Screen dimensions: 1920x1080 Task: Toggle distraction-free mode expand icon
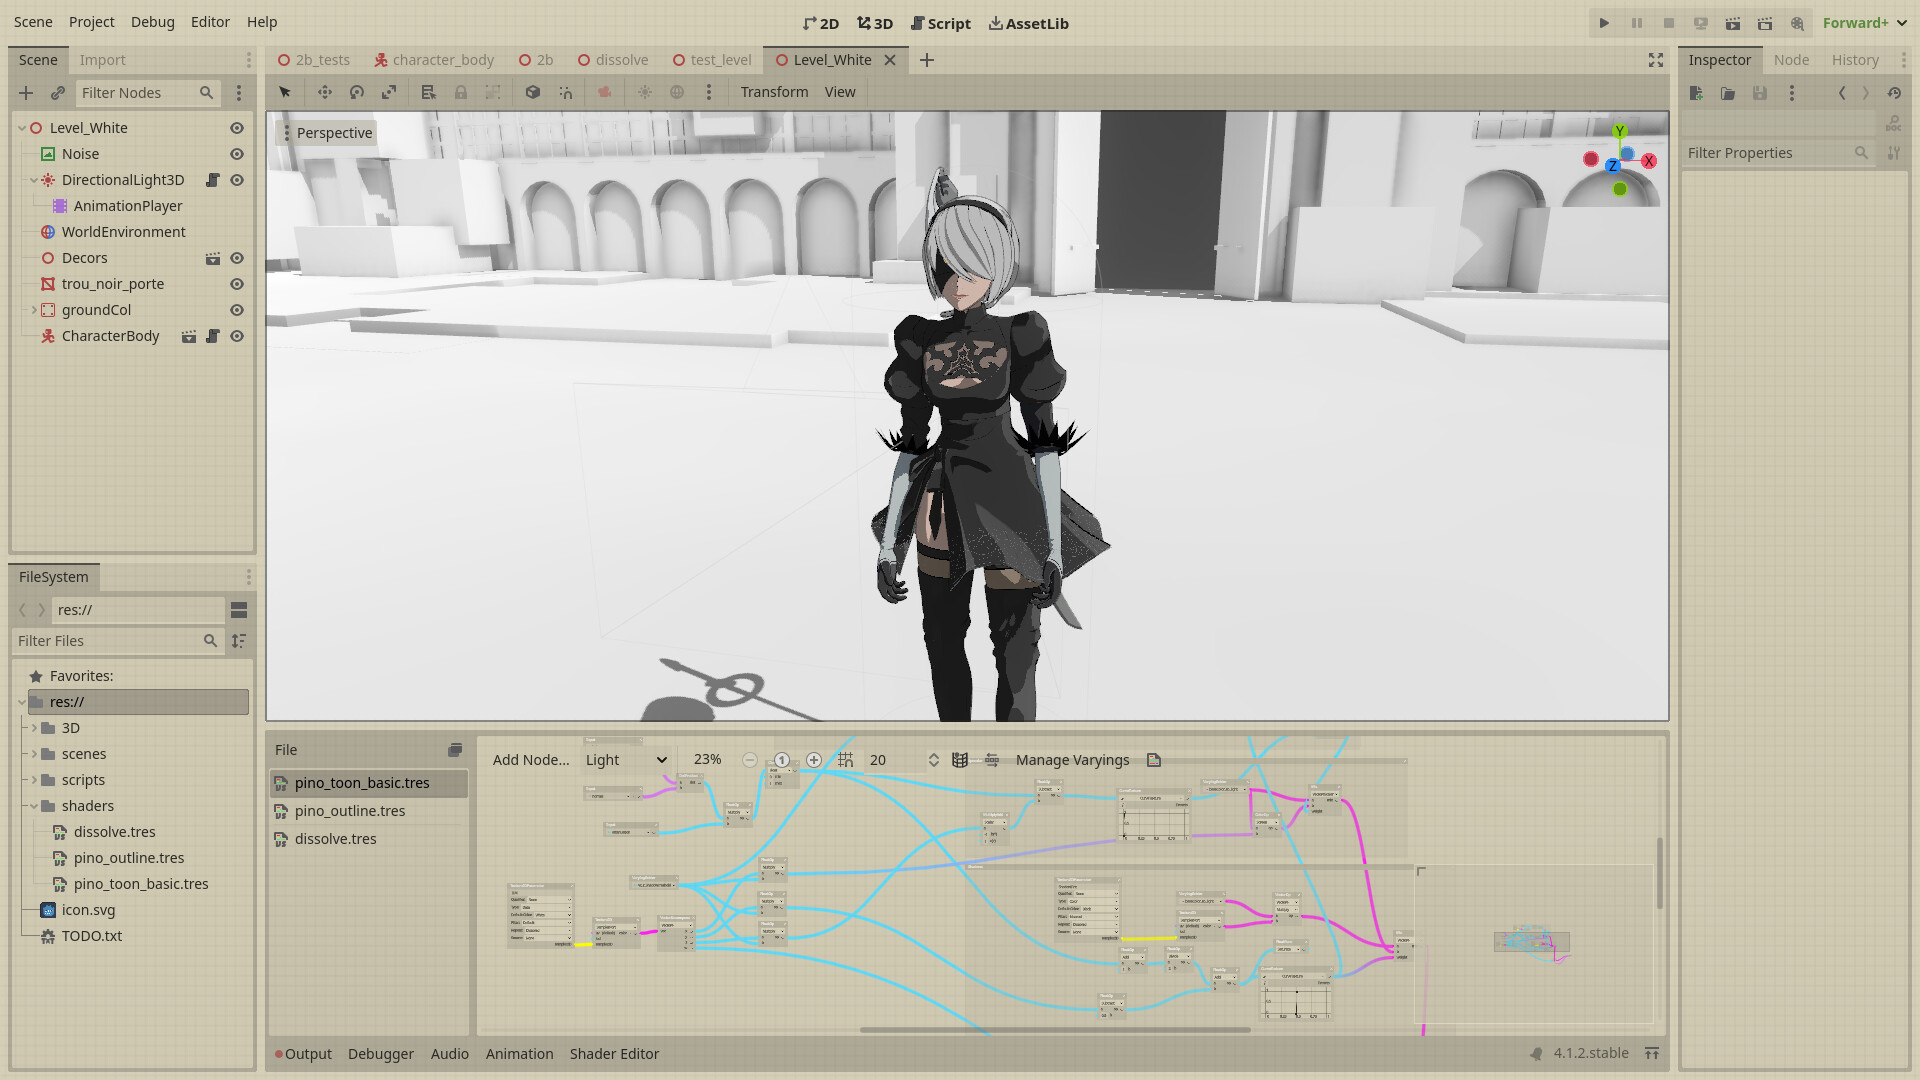tap(1656, 60)
